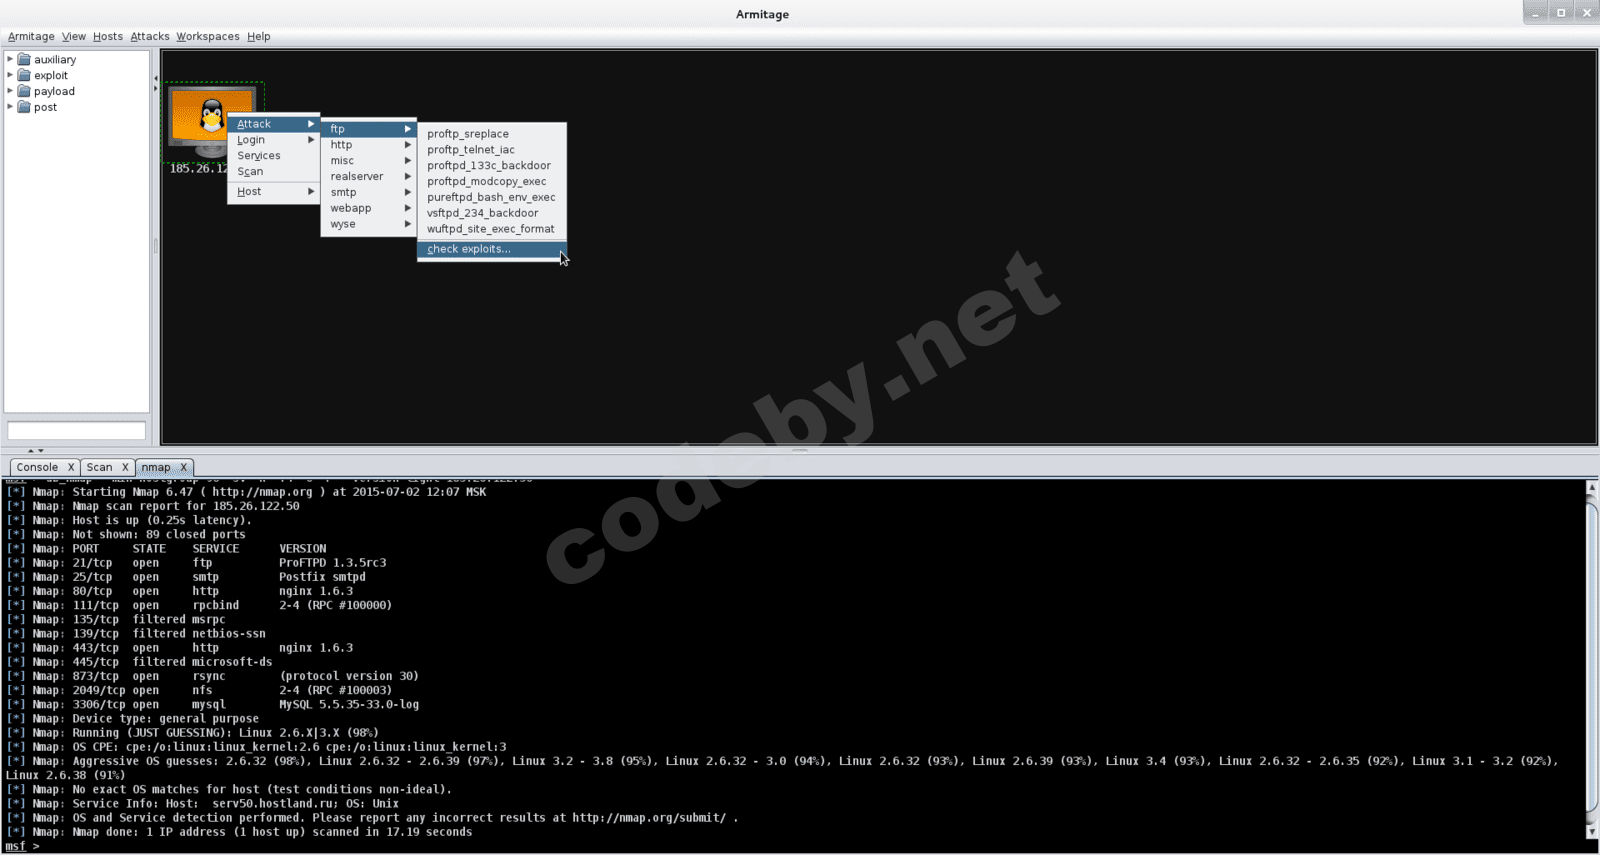This screenshot has width=1600, height=855.
Task: Click check exploits... in the ftp submenu
Action: point(492,249)
